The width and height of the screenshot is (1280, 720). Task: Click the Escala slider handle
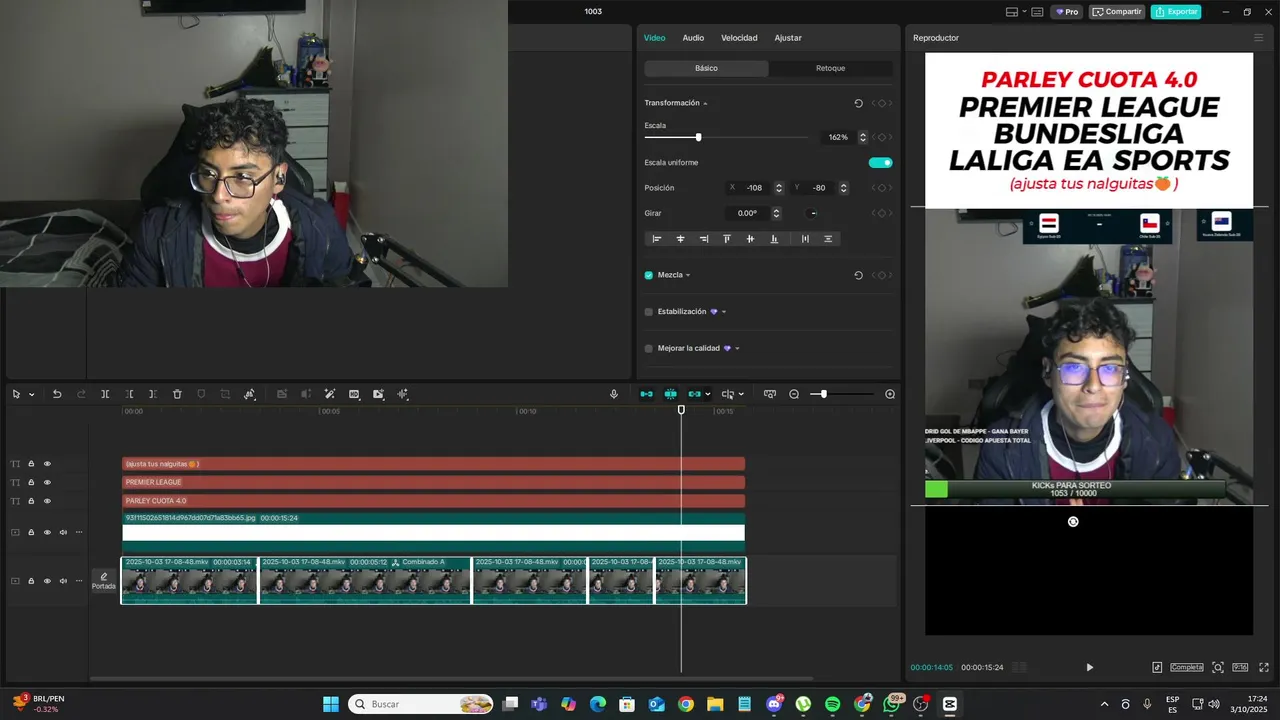tap(698, 137)
